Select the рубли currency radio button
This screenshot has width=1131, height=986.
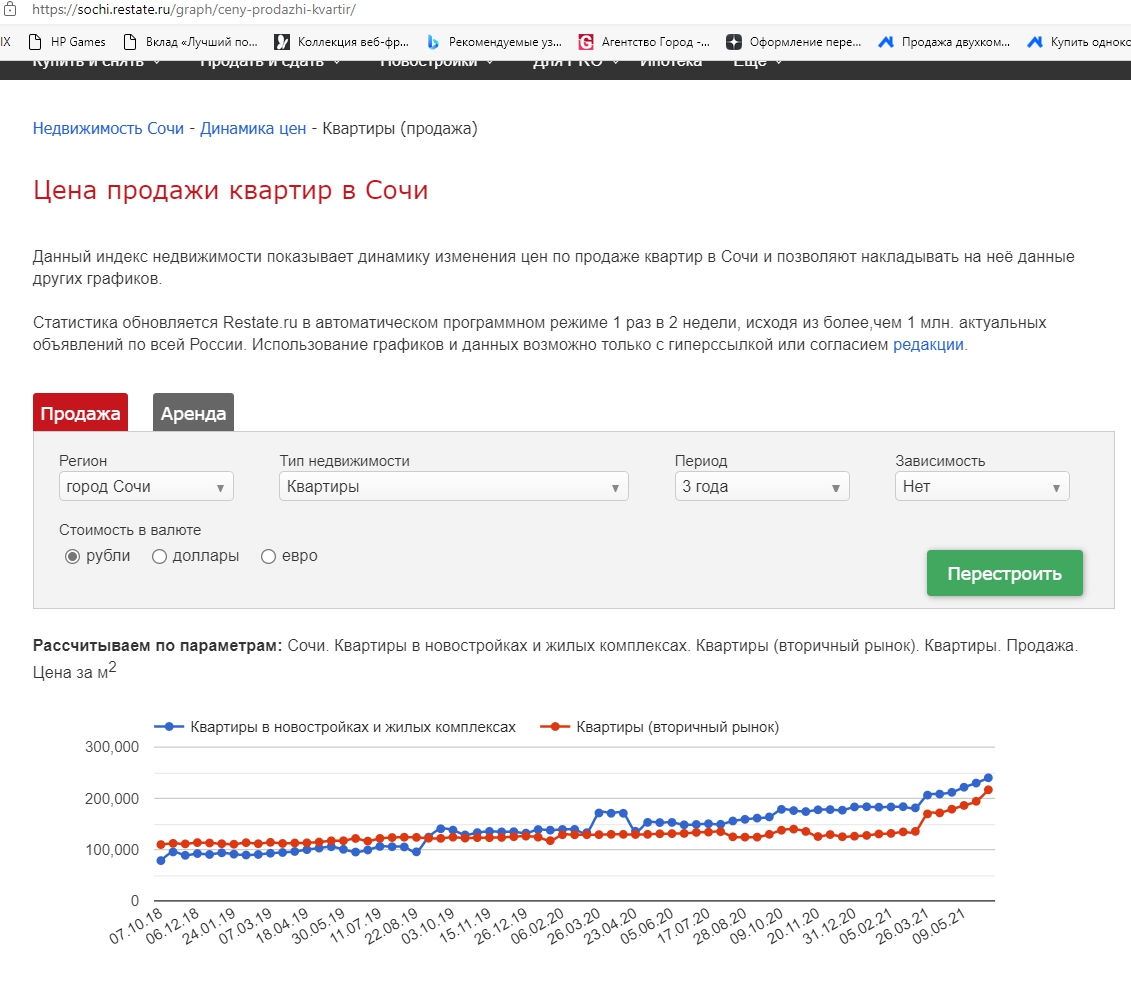point(72,557)
